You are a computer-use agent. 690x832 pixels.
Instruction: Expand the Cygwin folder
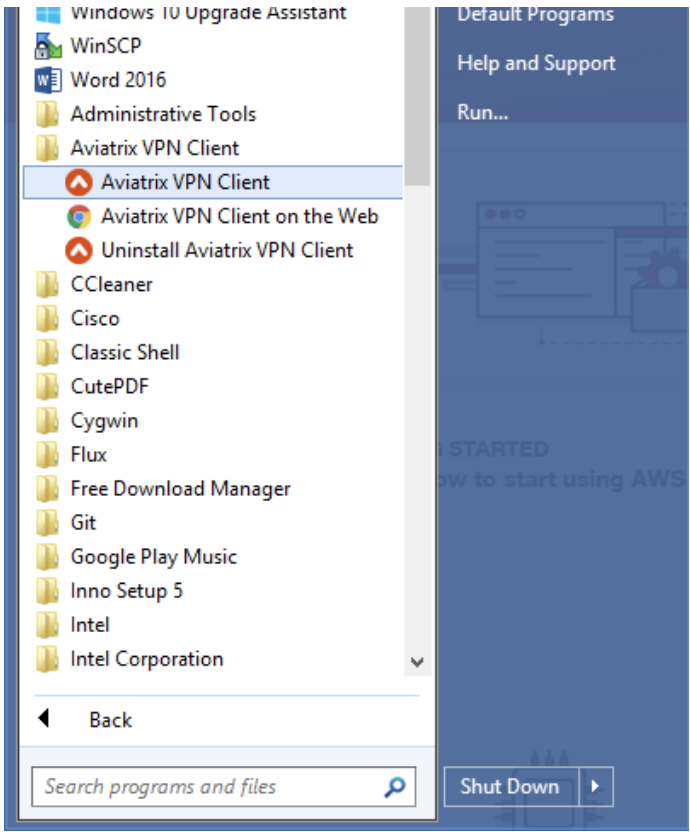click(105, 421)
